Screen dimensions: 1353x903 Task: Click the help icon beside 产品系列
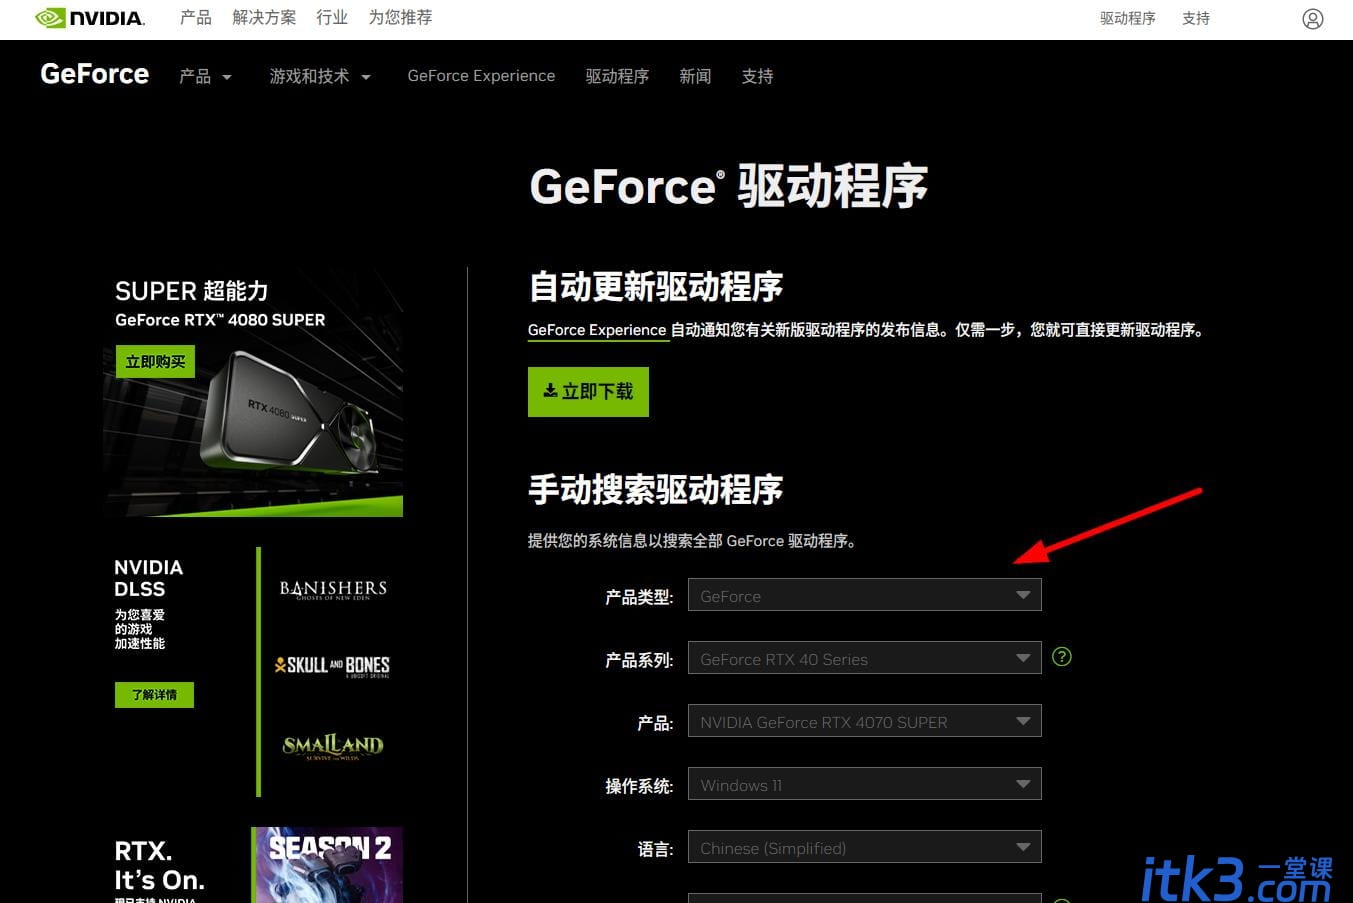coord(1062,657)
